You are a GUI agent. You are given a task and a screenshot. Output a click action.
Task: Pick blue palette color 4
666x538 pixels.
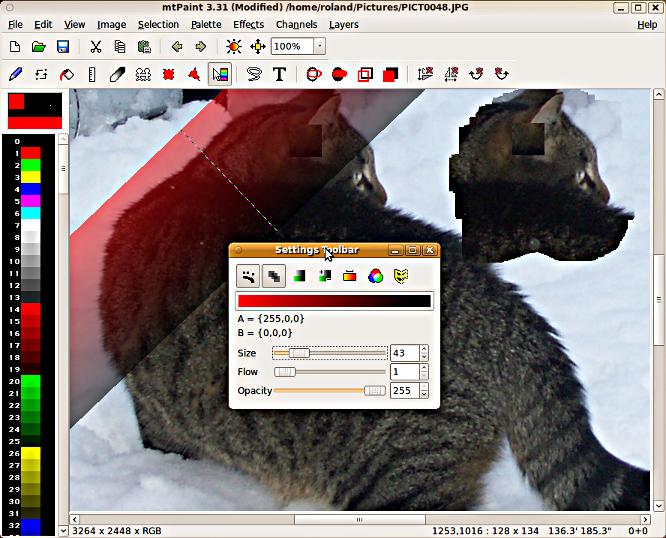(31, 189)
